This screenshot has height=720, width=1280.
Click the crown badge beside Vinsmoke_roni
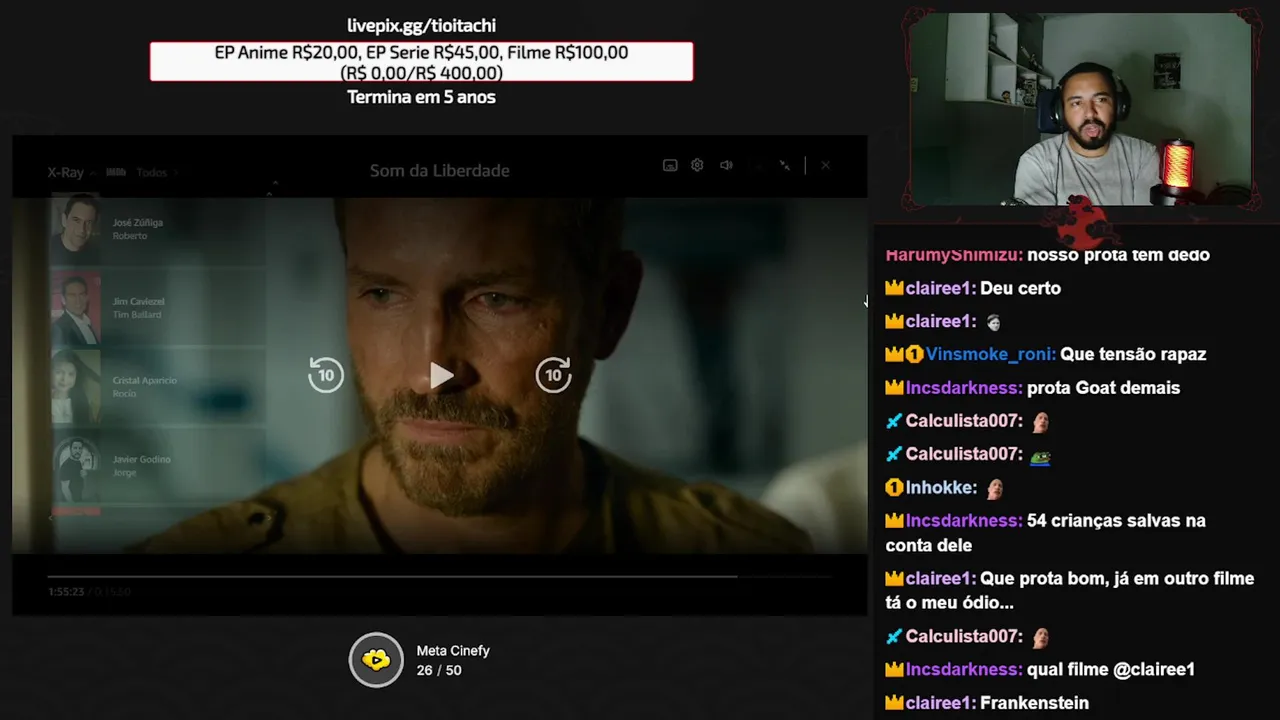click(x=894, y=354)
